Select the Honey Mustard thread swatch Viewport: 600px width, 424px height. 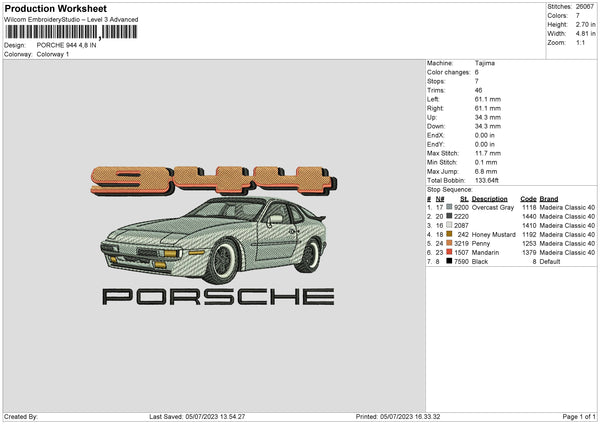click(x=450, y=233)
